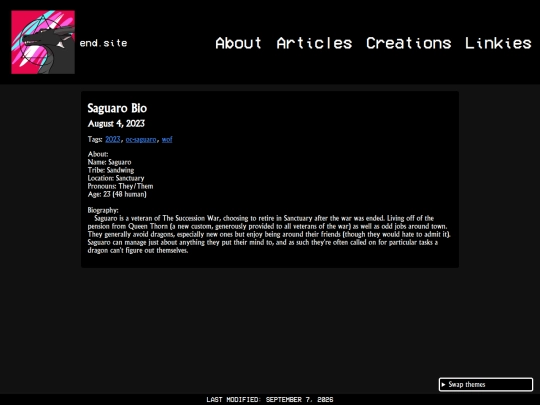Click the August 4, 2023 date
Screen dimensions: 540x405
click(x=116, y=124)
